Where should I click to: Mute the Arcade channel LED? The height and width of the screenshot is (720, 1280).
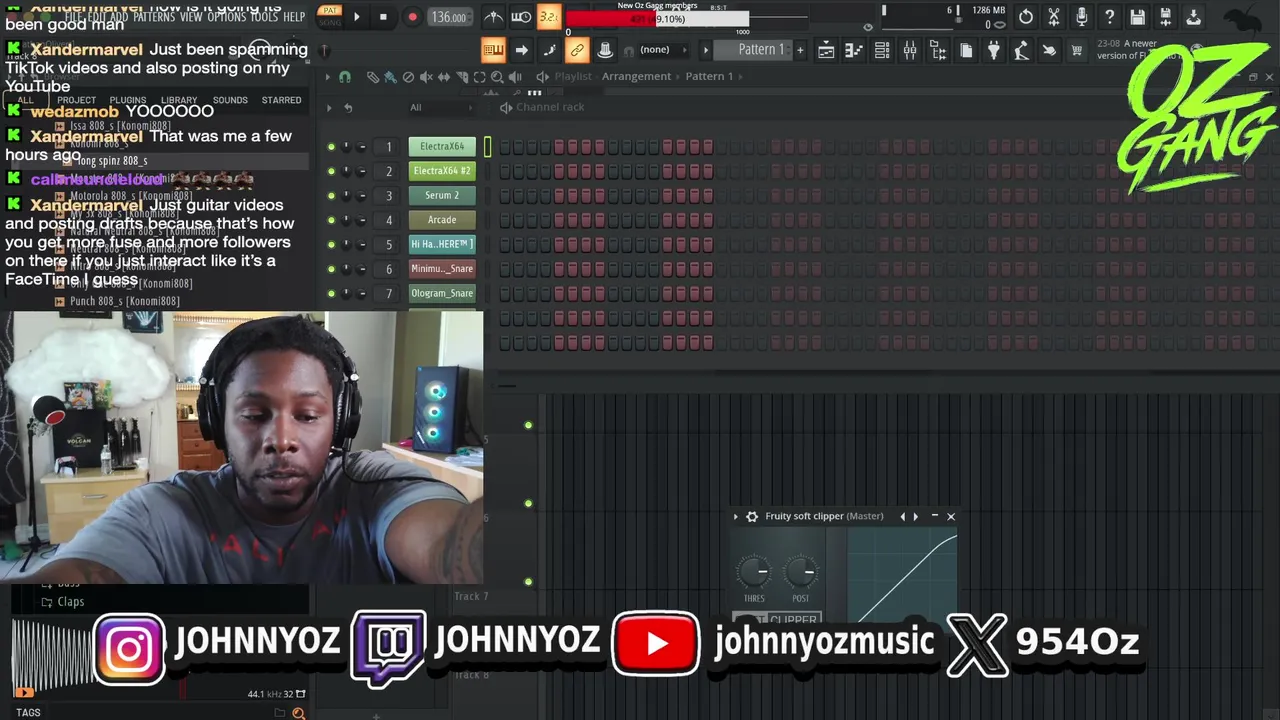tap(331, 220)
